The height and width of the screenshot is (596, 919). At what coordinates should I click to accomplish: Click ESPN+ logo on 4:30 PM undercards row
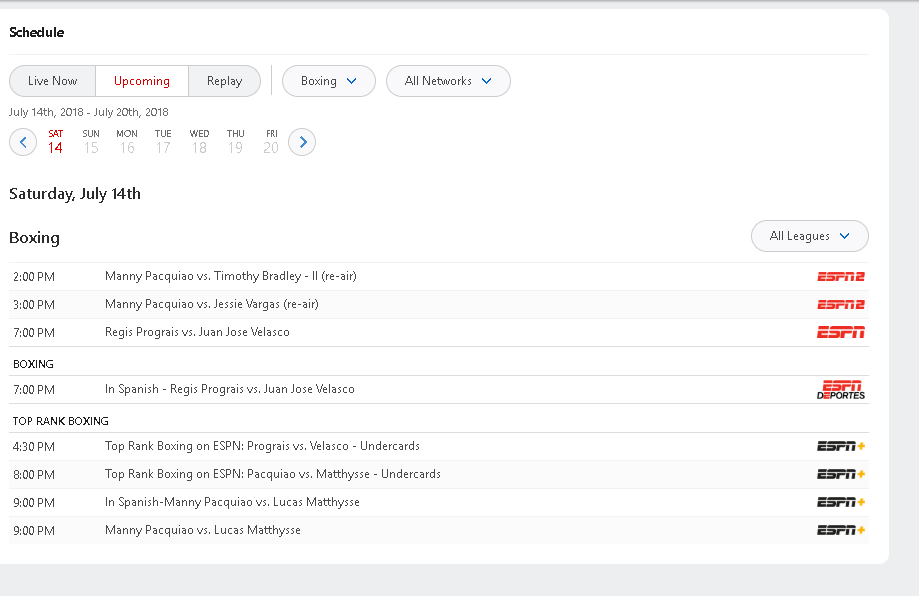tap(840, 447)
